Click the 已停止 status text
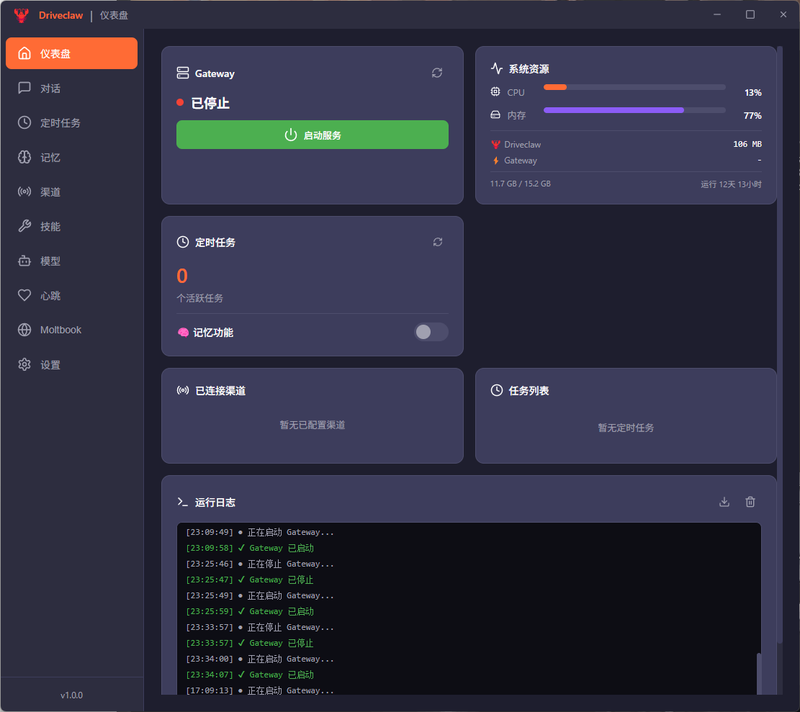 point(210,103)
